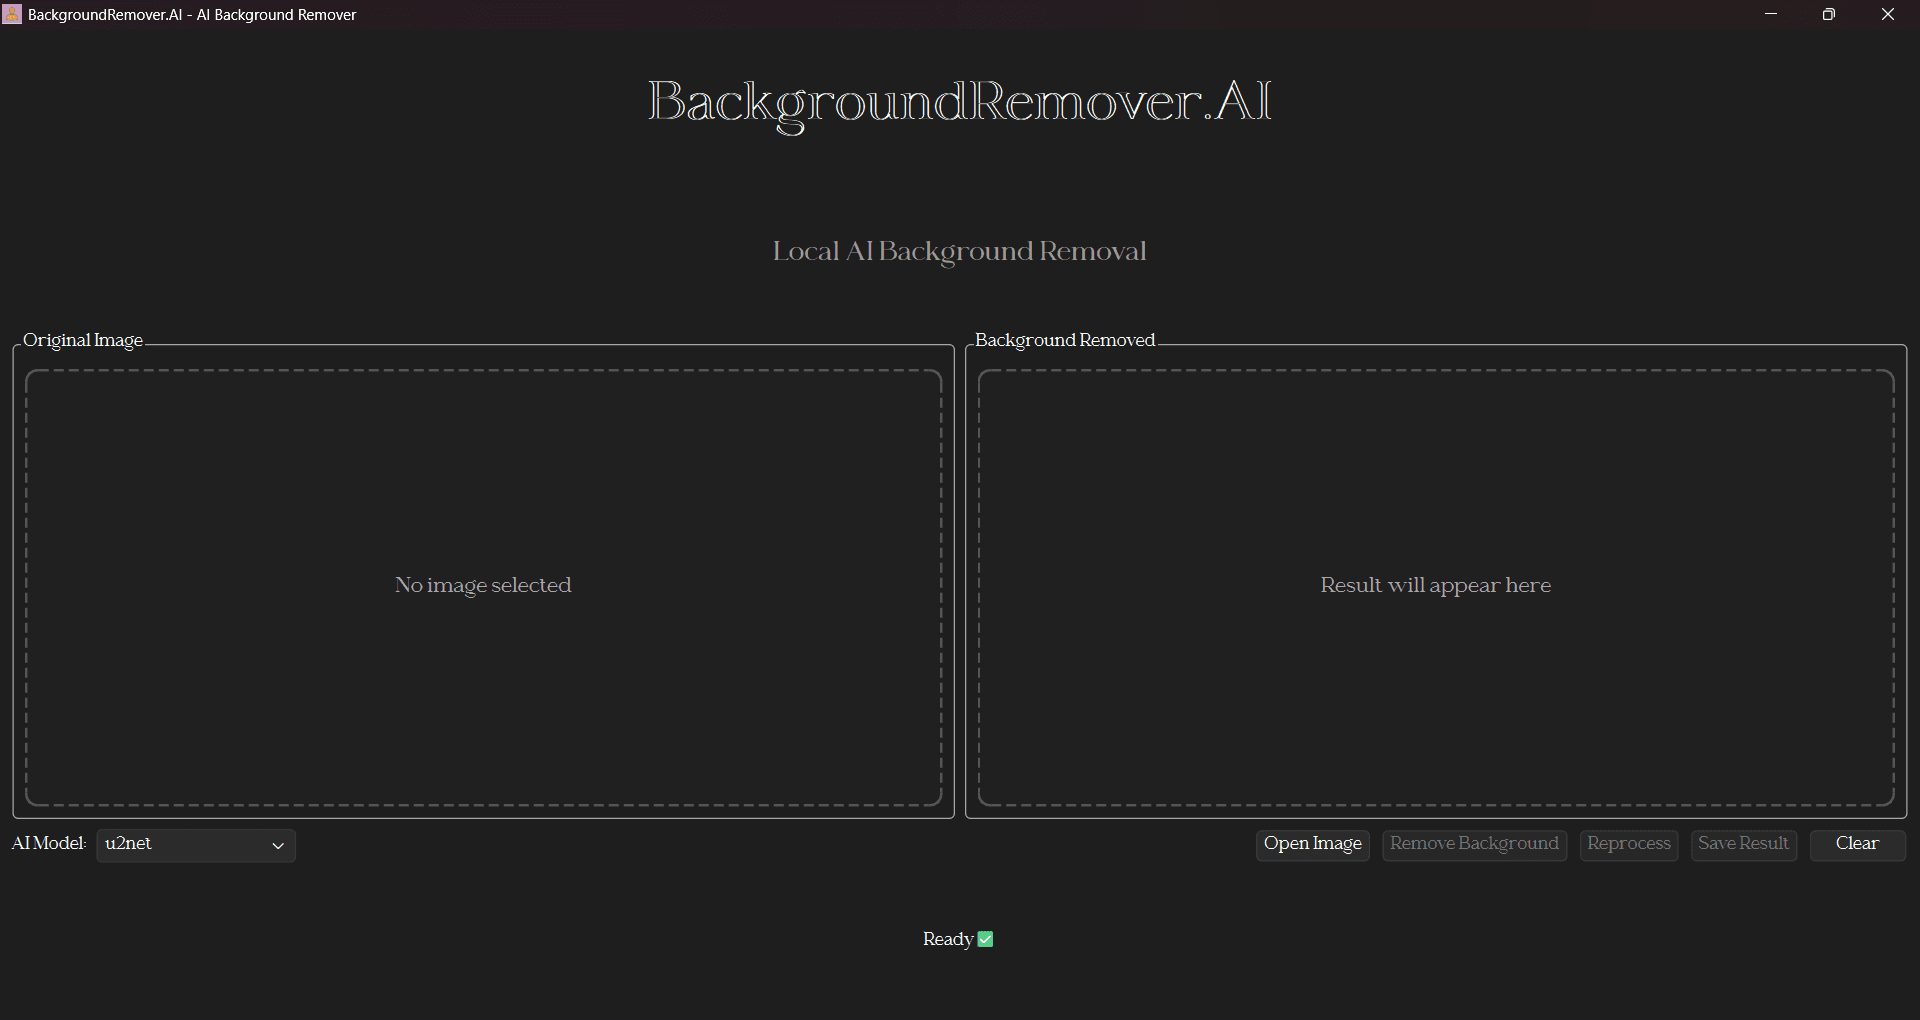Minimize the BackgroundRemover.AI window
The image size is (1920, 1020).
1771,14
